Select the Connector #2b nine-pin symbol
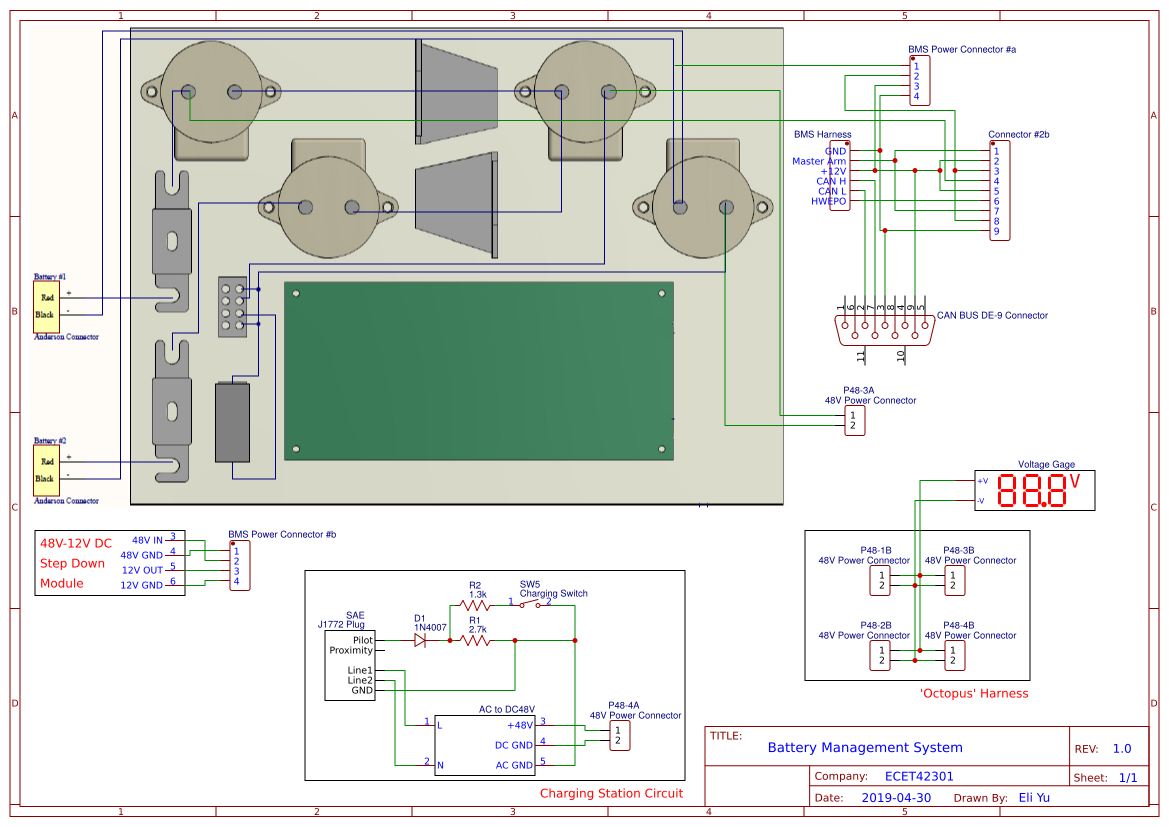 (x=1000, y=191)
